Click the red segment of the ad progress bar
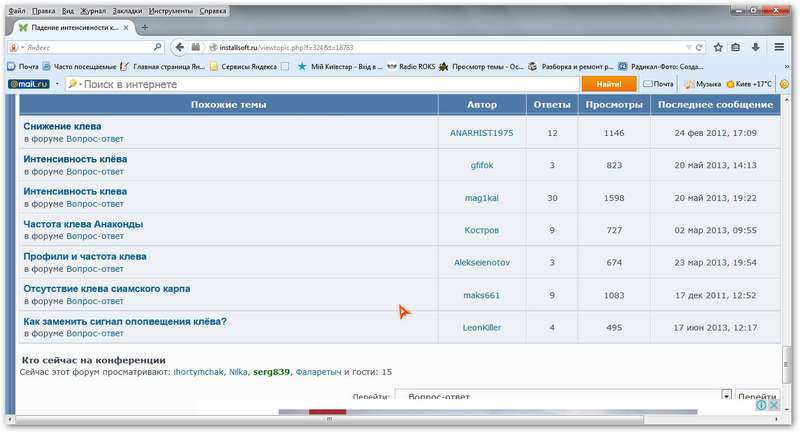800x433 pixels. (328, 412)
